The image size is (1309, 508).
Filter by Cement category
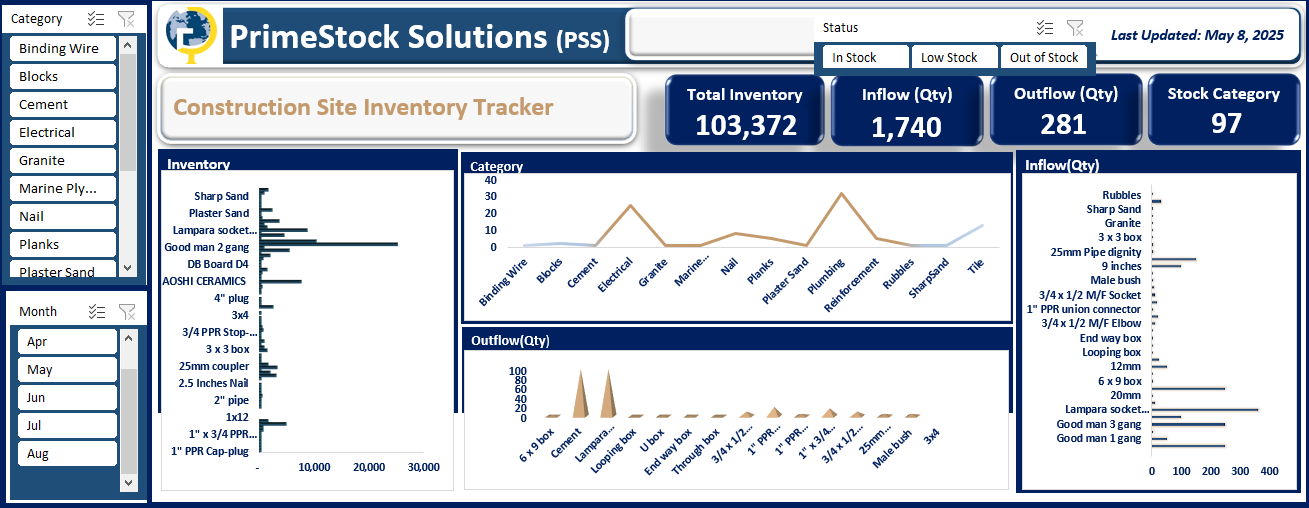[x=63, y=104]
